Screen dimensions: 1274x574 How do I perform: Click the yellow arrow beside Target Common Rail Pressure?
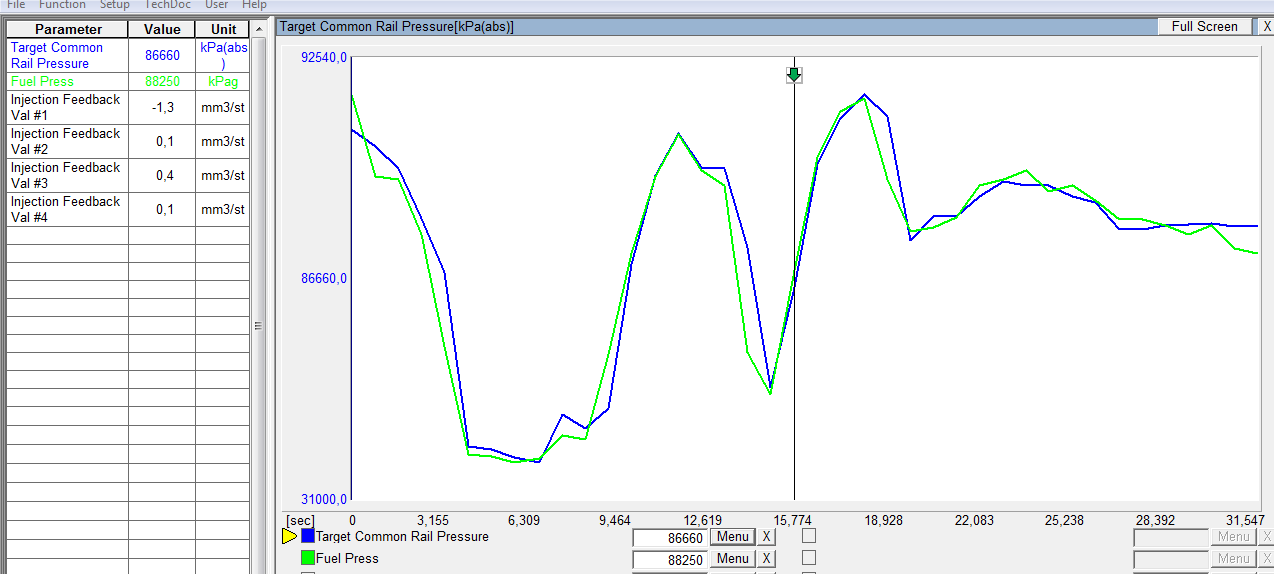click(x=290, y=536)
